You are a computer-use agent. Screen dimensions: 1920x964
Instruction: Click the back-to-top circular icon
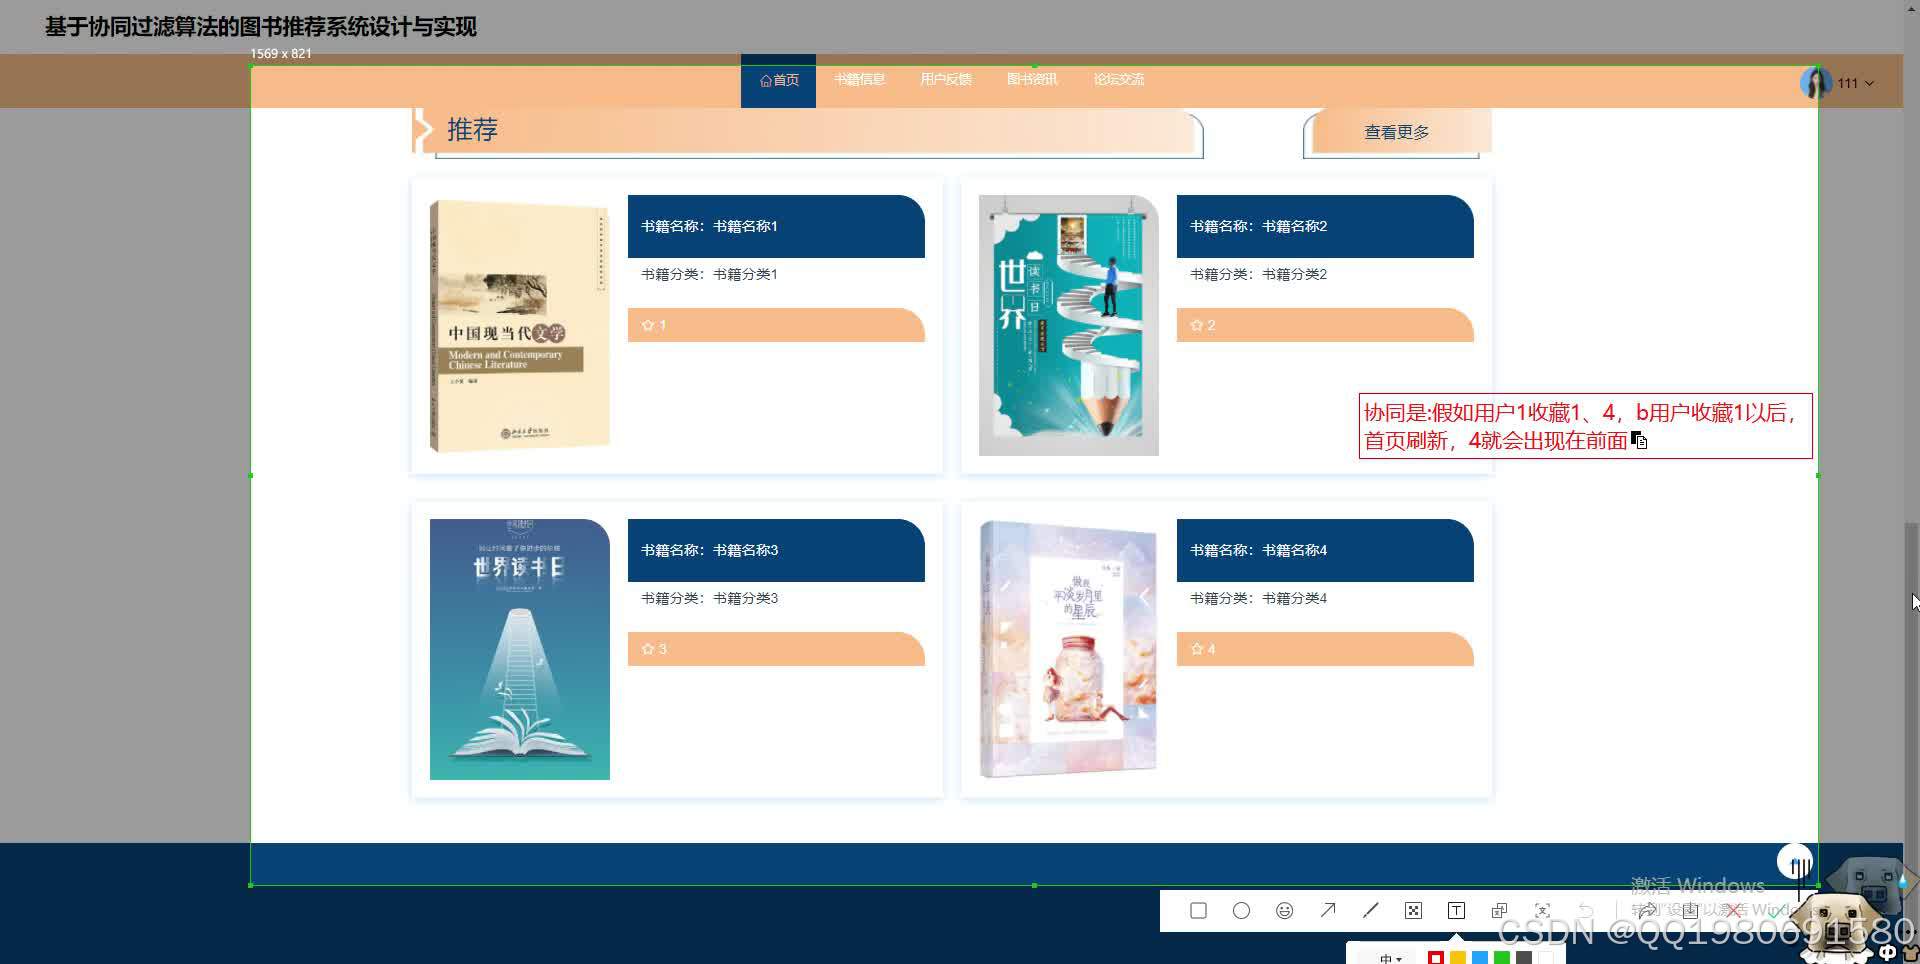tap(1796, 861)
